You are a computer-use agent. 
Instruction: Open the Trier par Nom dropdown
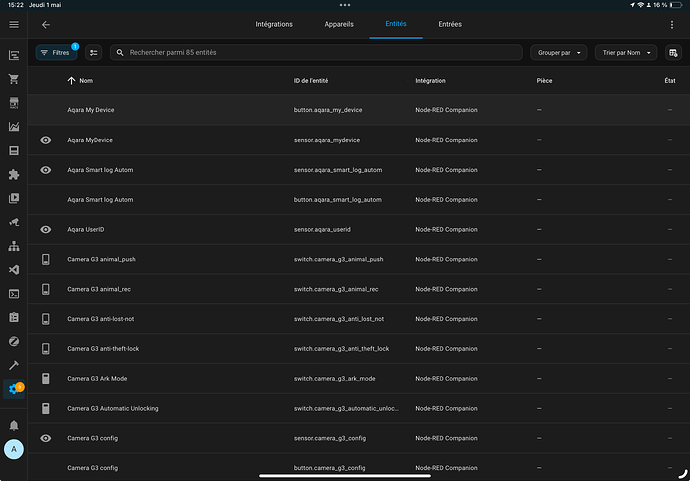(626, 53)
